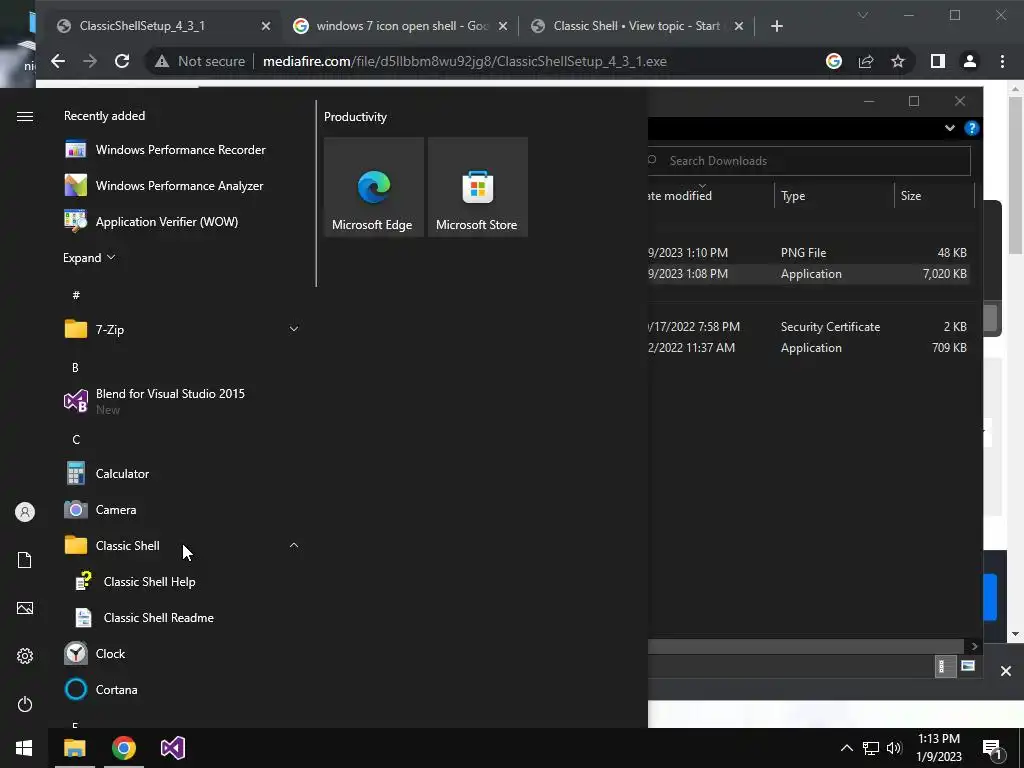
Task: Open the Start menu hamburger icon
Action: click(x=25, y=116)
